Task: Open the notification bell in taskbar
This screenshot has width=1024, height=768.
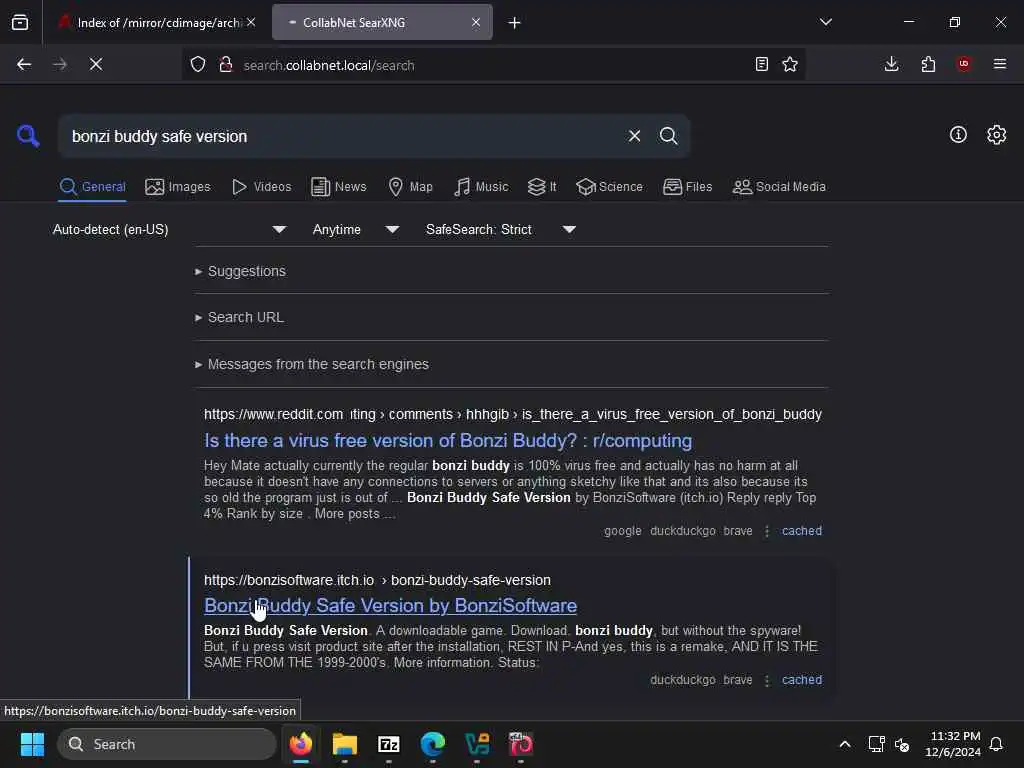Action: (997, 744)
